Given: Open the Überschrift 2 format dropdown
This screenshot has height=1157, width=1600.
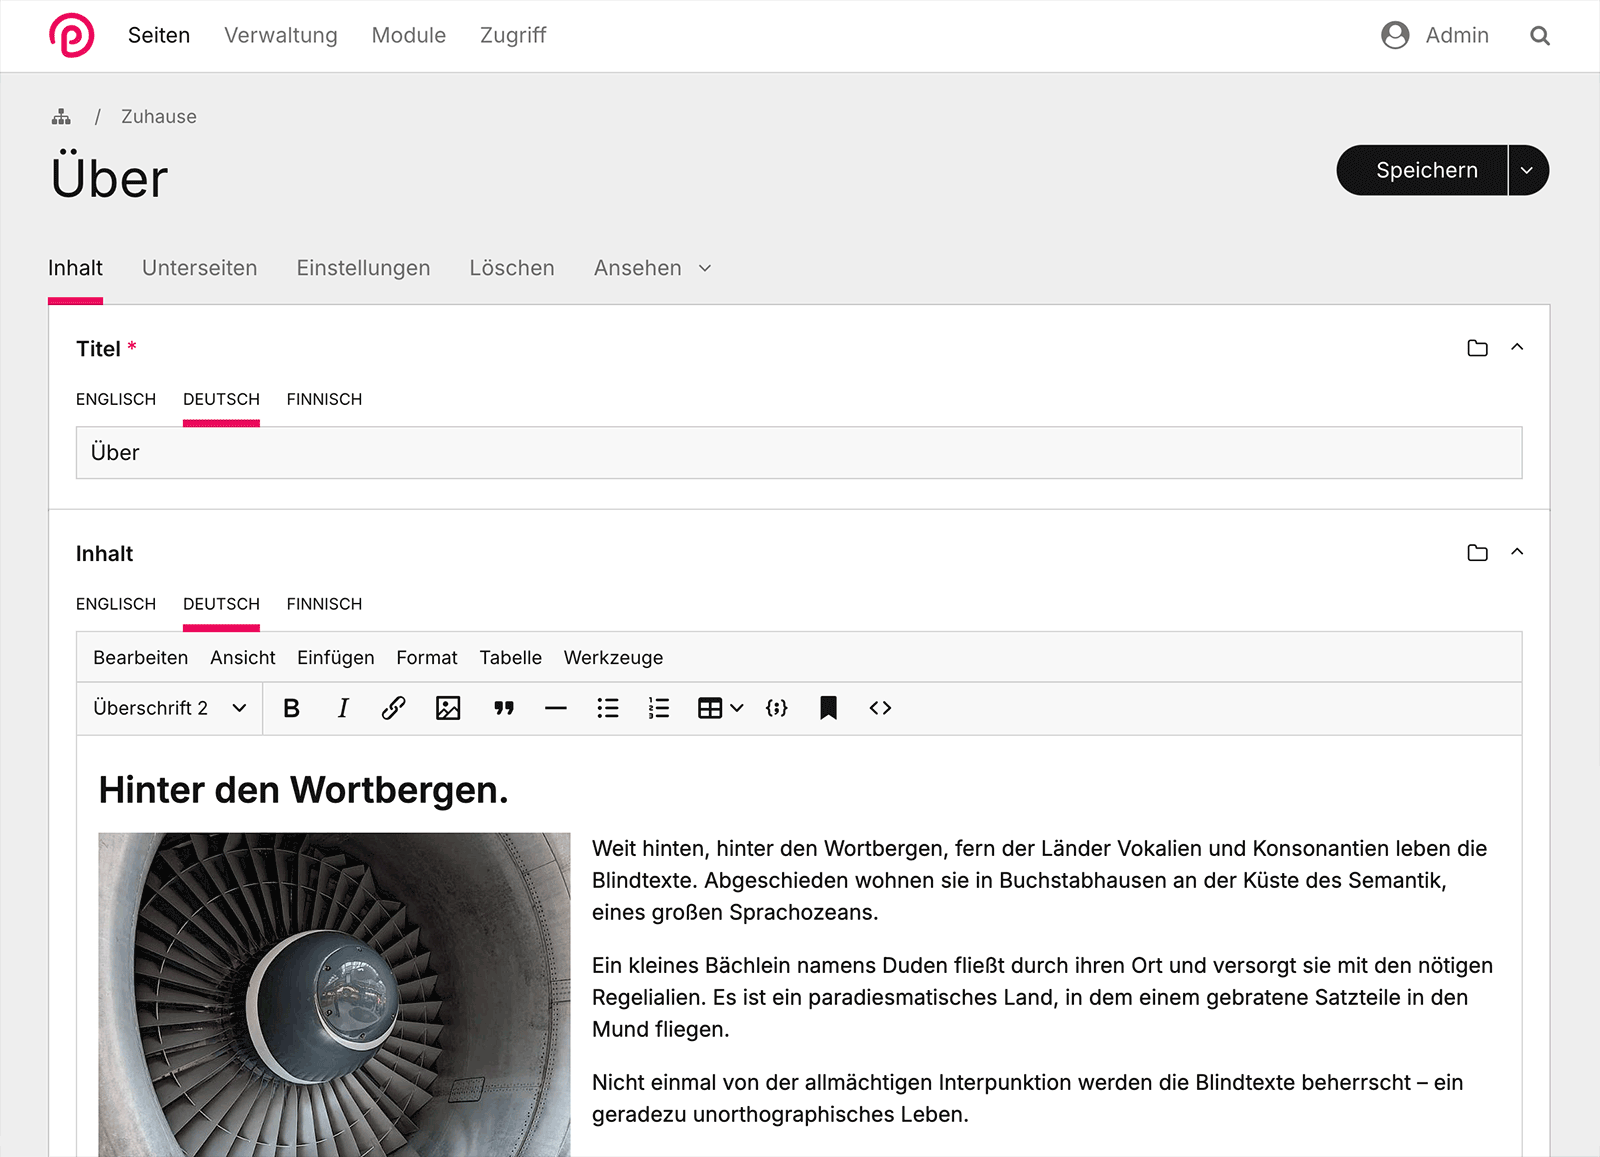Looking at the screenshot, I should pyautogui.click(x=170, y=708).
